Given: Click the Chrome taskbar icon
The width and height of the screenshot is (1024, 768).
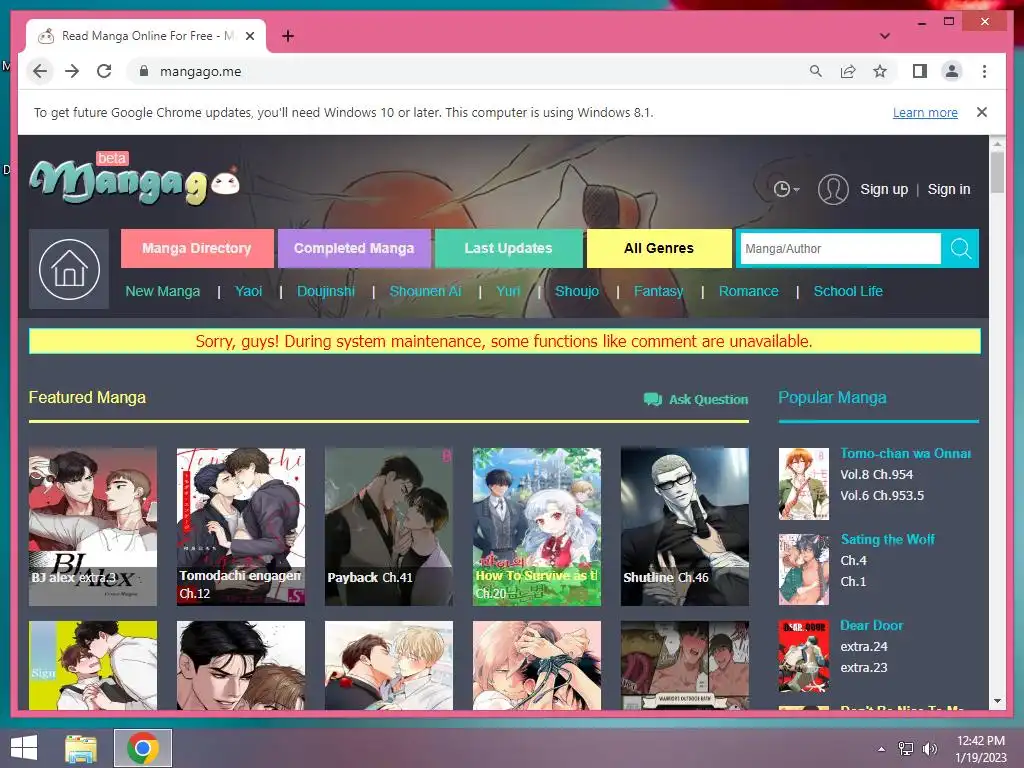Looking at the screenshot, I should coord(143,748).
